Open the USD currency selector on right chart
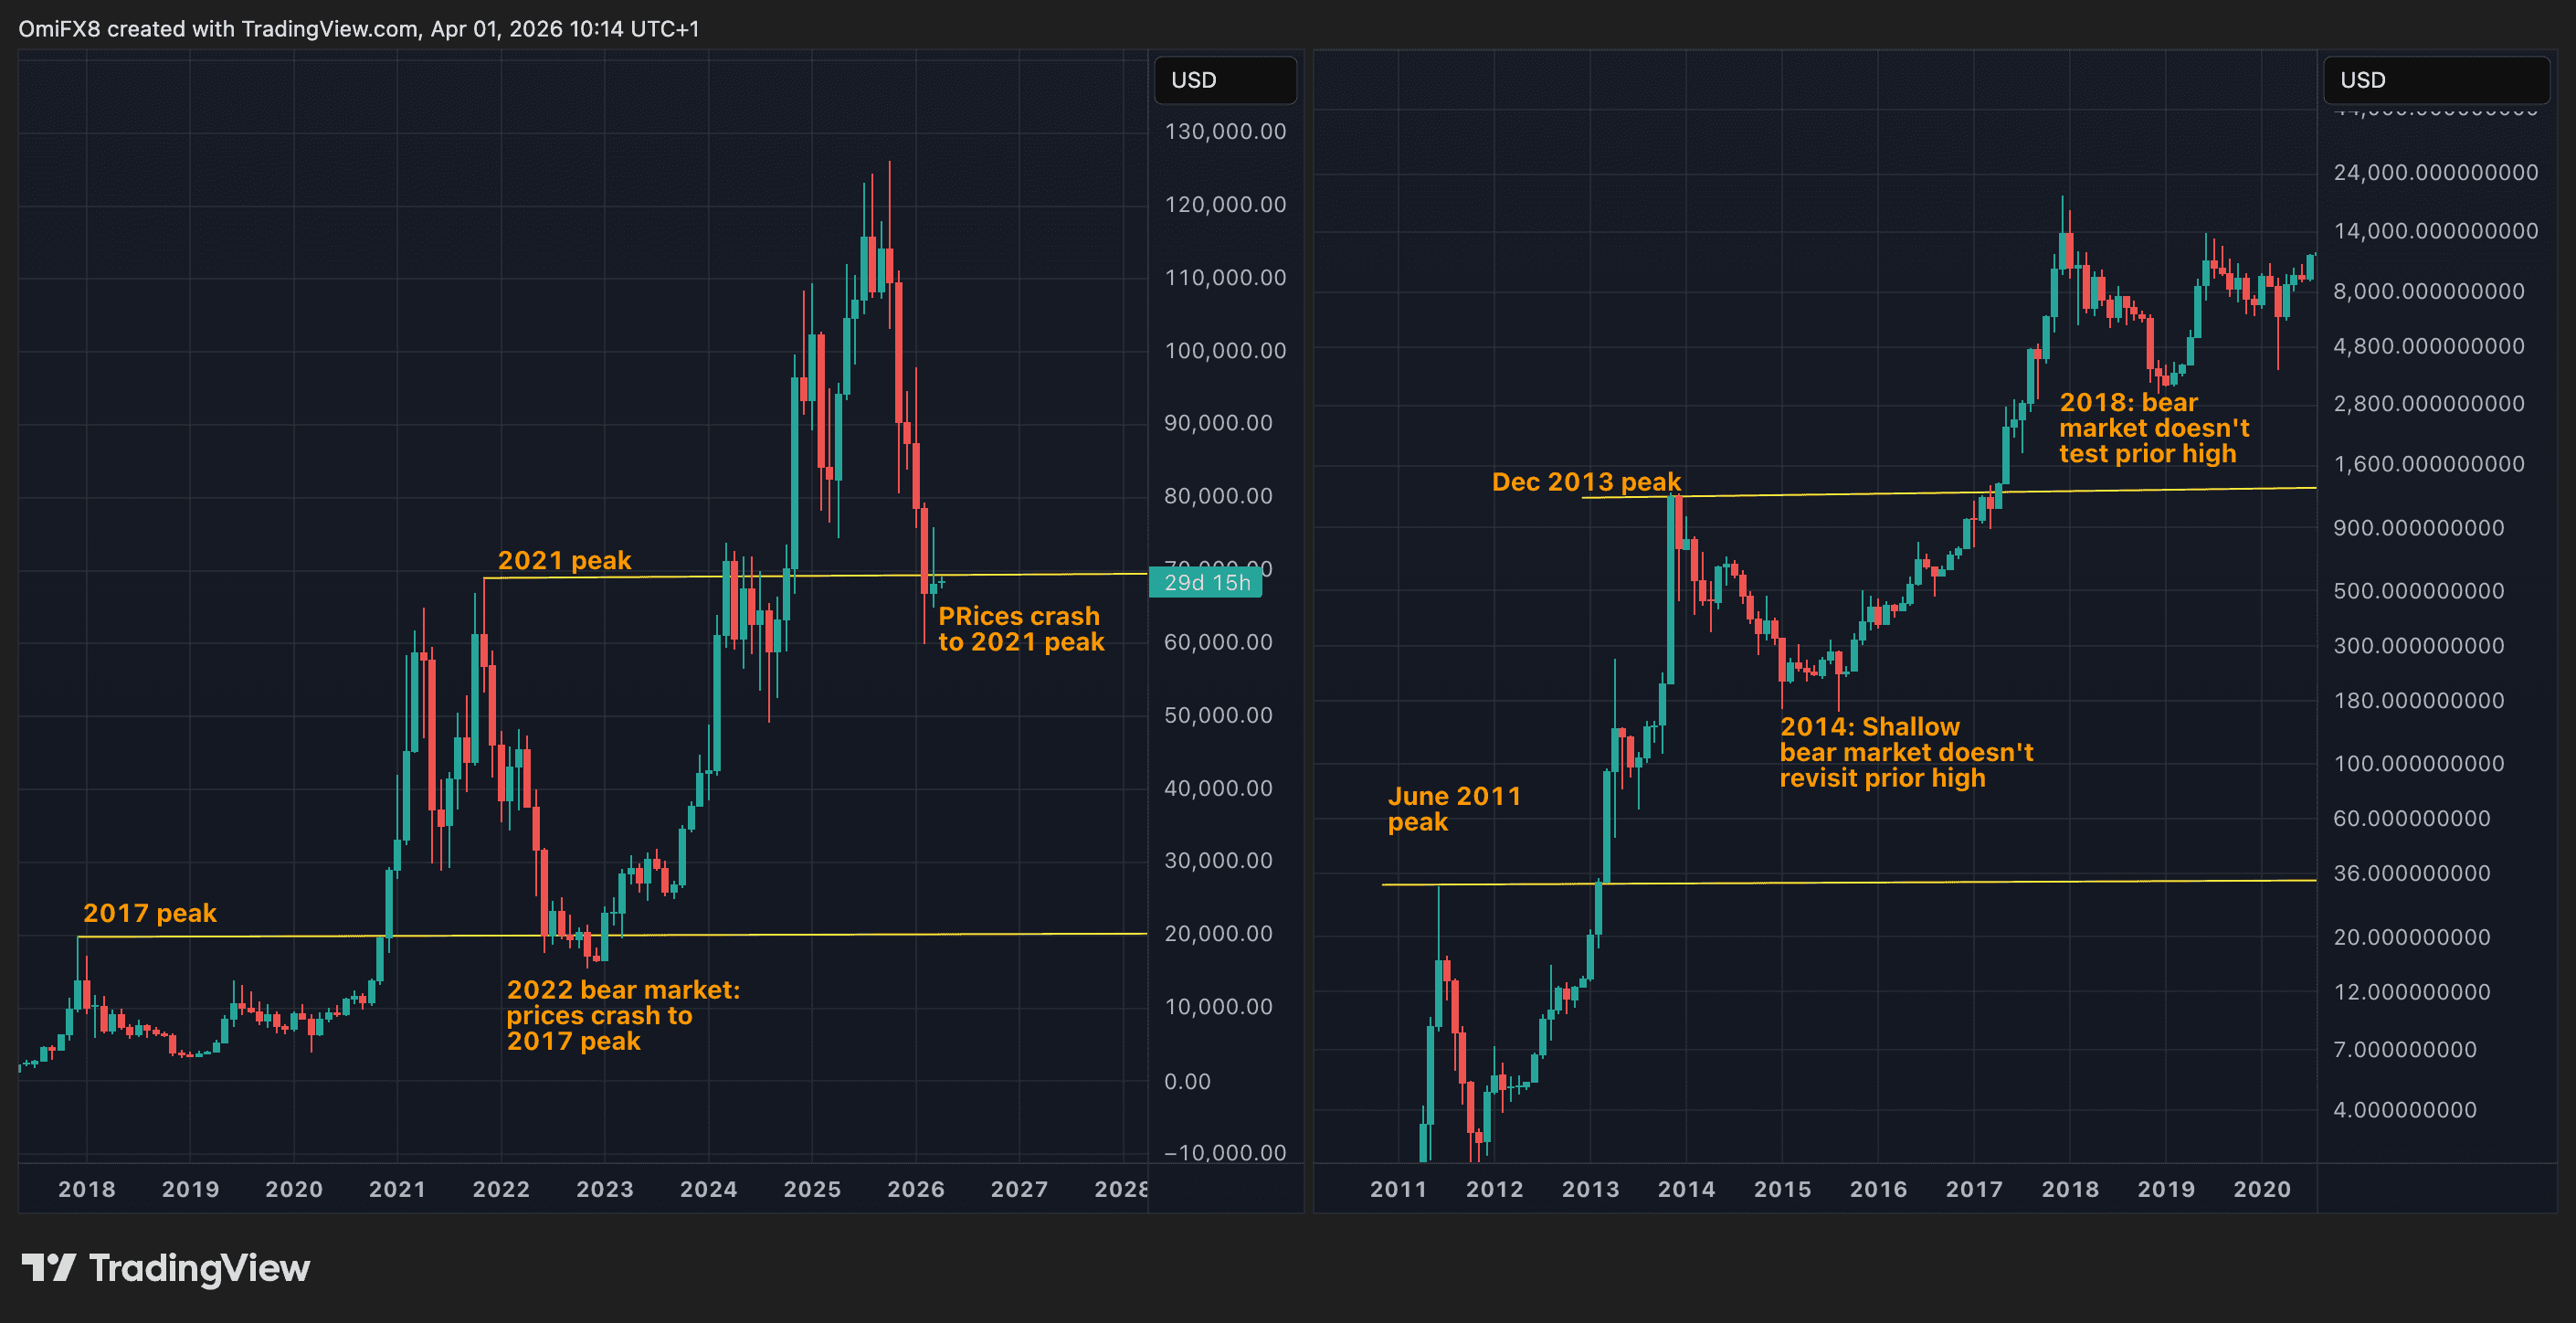 (x=2435, y=80)
